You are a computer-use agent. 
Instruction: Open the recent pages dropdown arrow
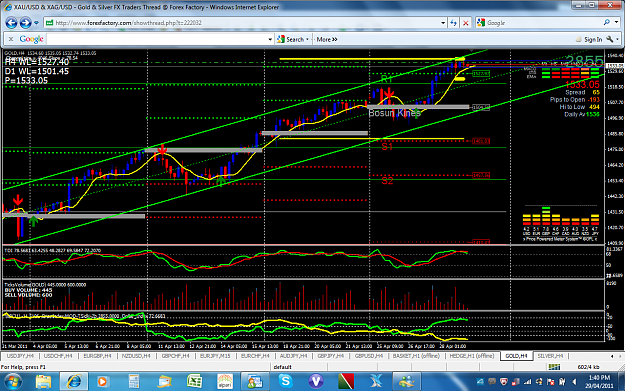(x=36, y=23)
